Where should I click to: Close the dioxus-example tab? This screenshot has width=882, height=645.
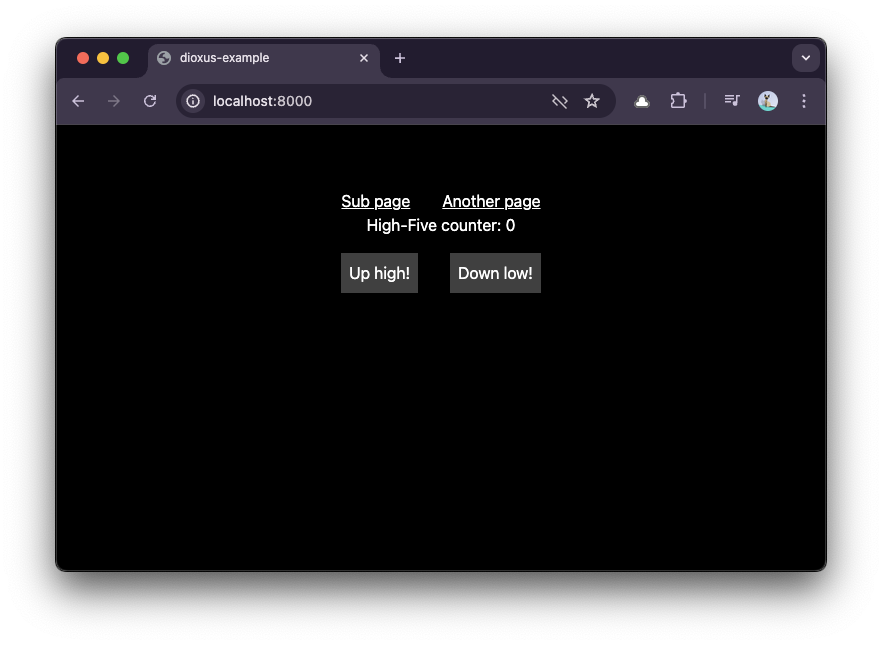pyautogui.click(x=364, y=58)
